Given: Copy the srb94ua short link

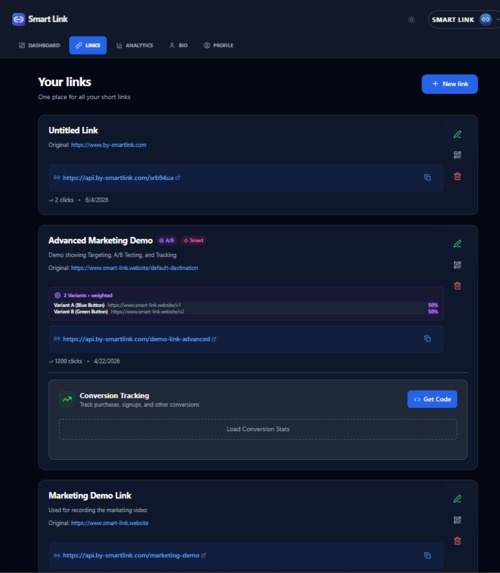Looking at the screenshot, I should [x=427, y=178].
